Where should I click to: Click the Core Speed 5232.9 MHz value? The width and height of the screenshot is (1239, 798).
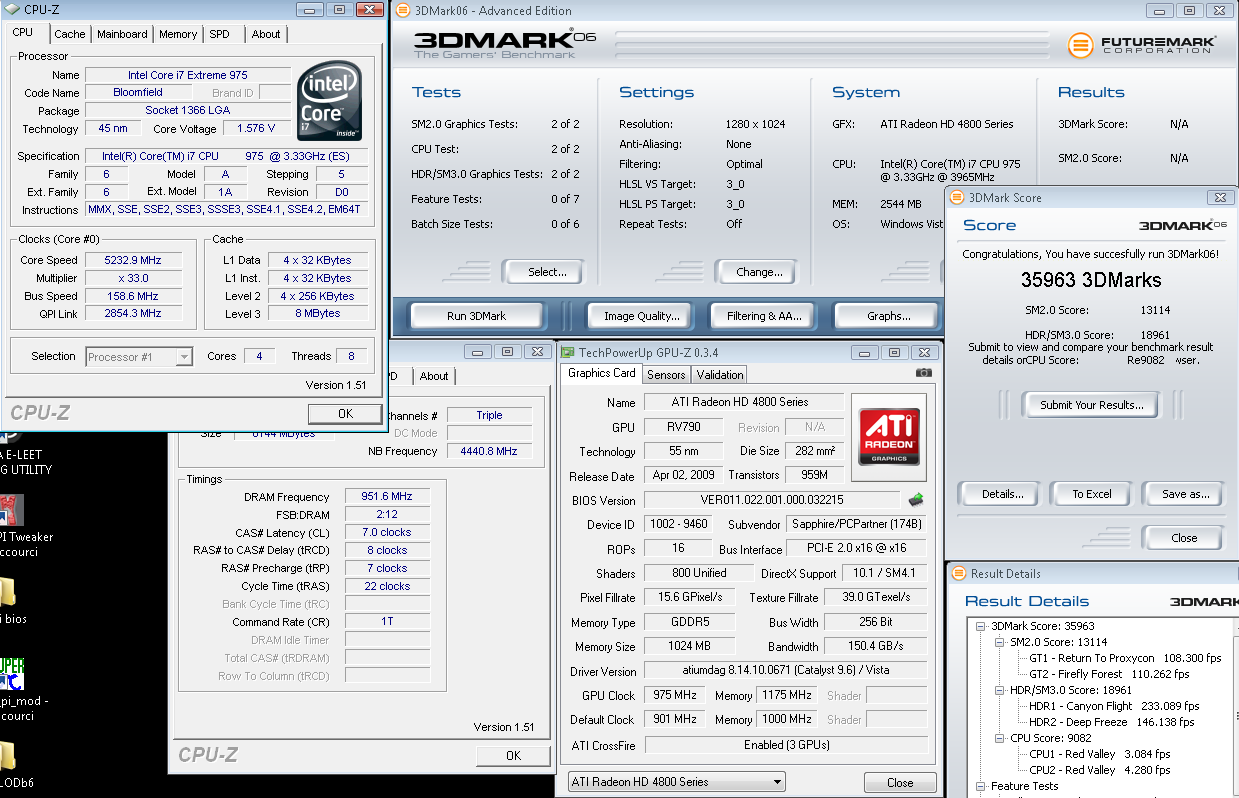coord(133,260)
